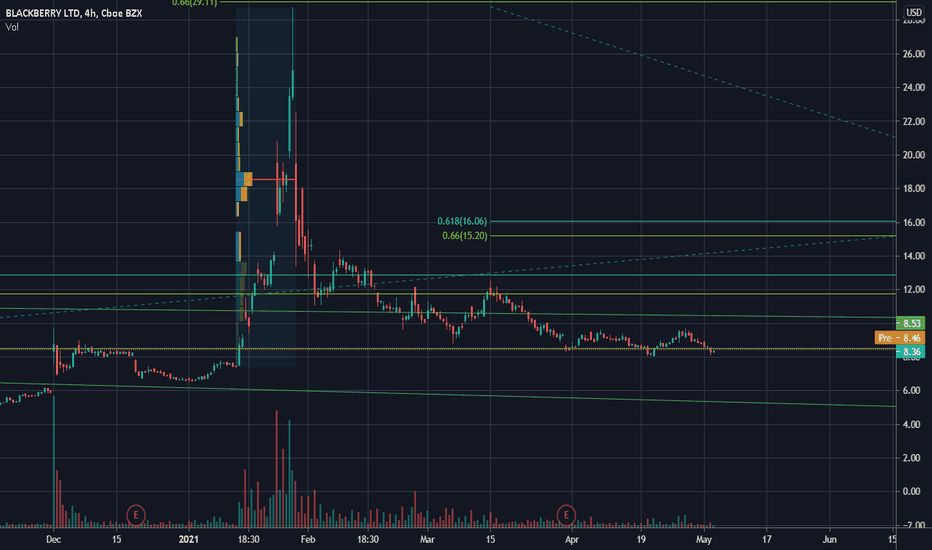Select the 0.66(15.20) Fibonacci level label
This screenshot has width=932, height=550.
click(464, 236)
